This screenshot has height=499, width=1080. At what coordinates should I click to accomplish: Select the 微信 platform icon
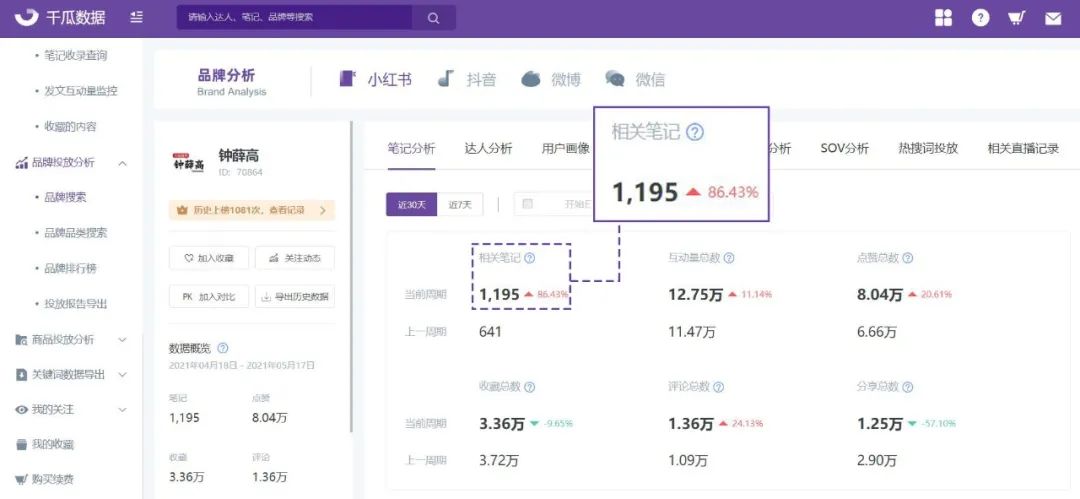point(615,79)
